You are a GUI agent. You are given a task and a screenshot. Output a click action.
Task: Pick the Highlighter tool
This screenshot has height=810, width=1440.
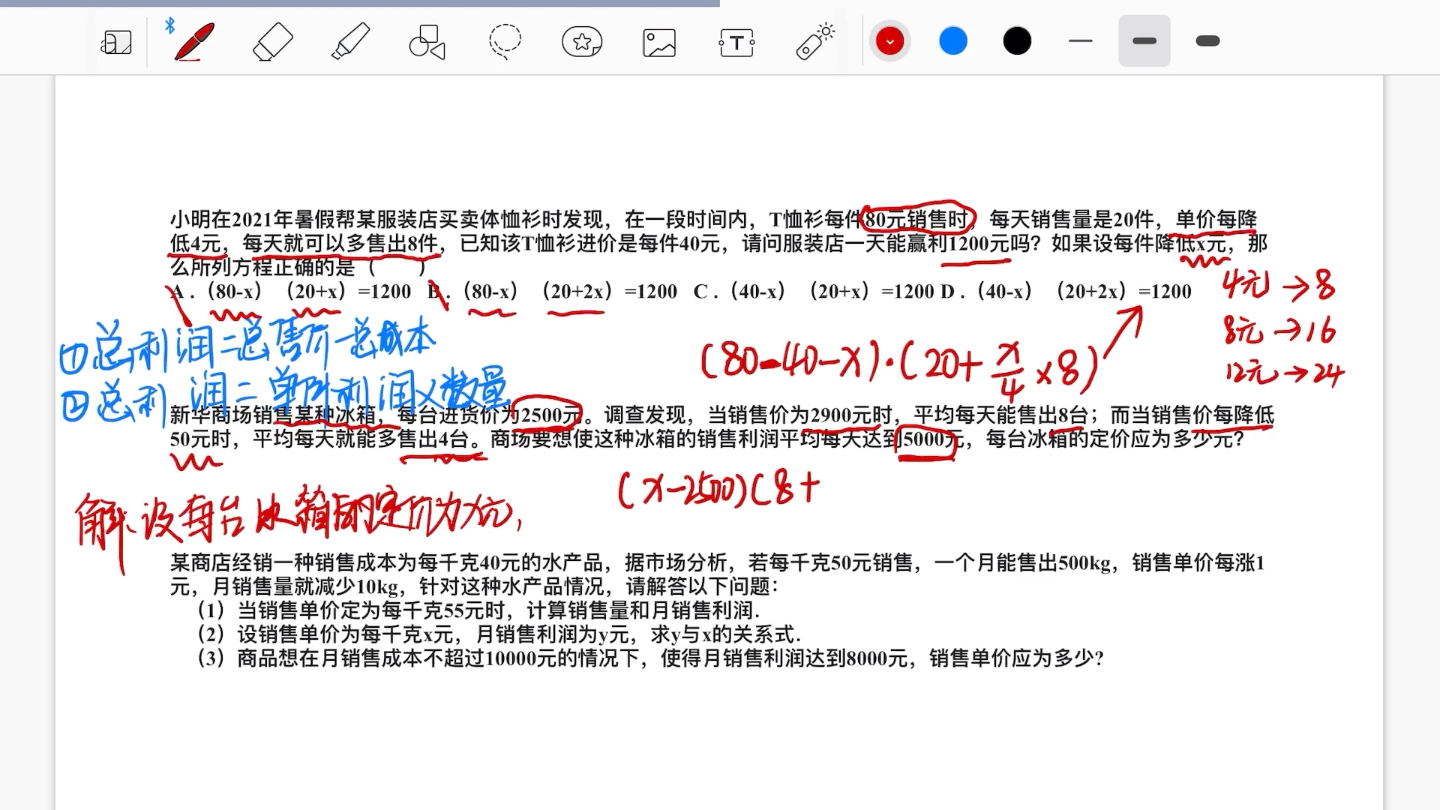349,41
